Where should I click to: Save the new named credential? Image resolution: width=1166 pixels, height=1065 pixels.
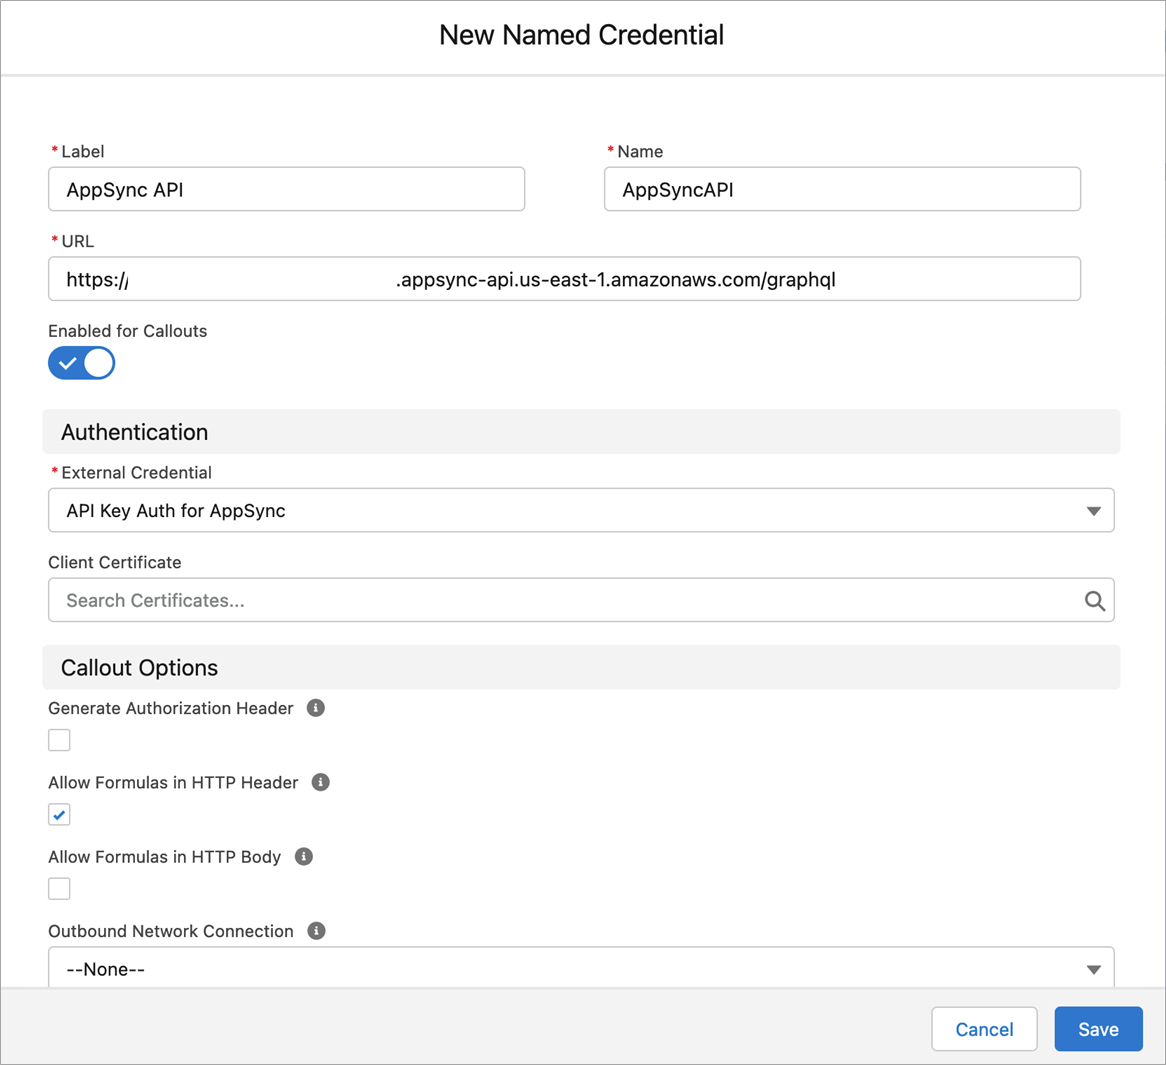[x=1098, y=1029]
